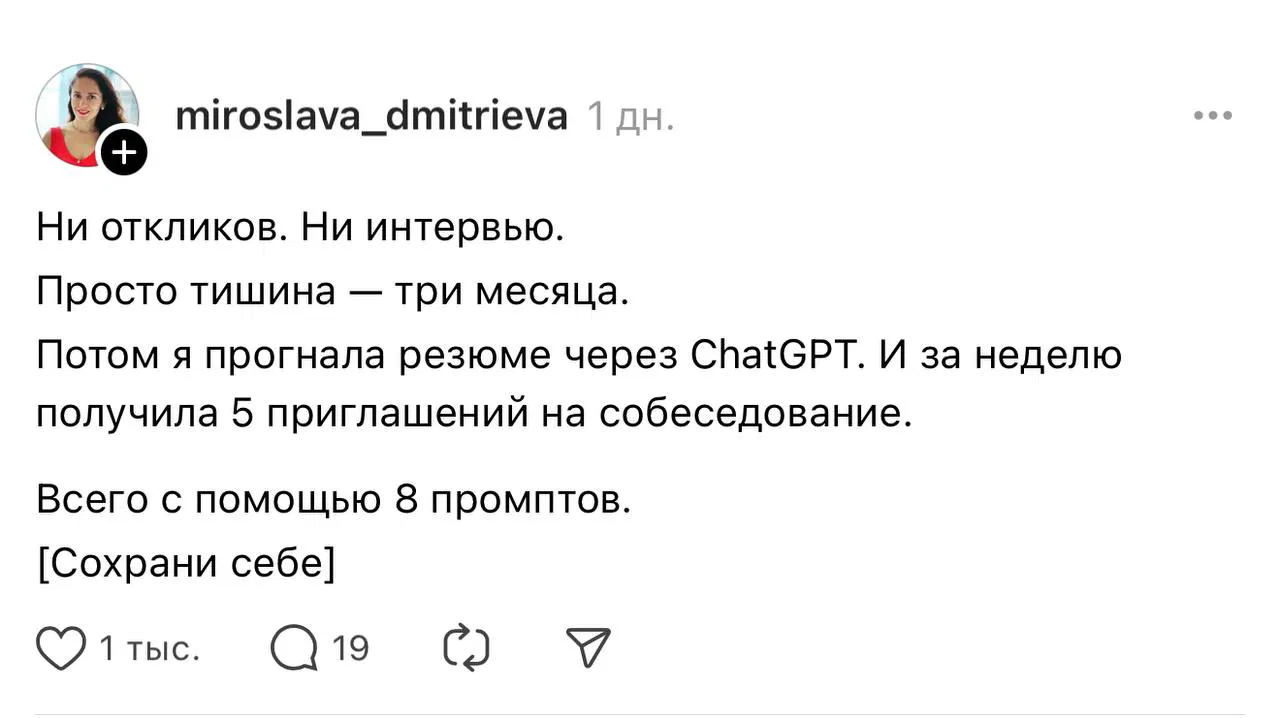1280x718 pixels.
Task: Open post options via the three-dot icon
Action: point(1212,115)
